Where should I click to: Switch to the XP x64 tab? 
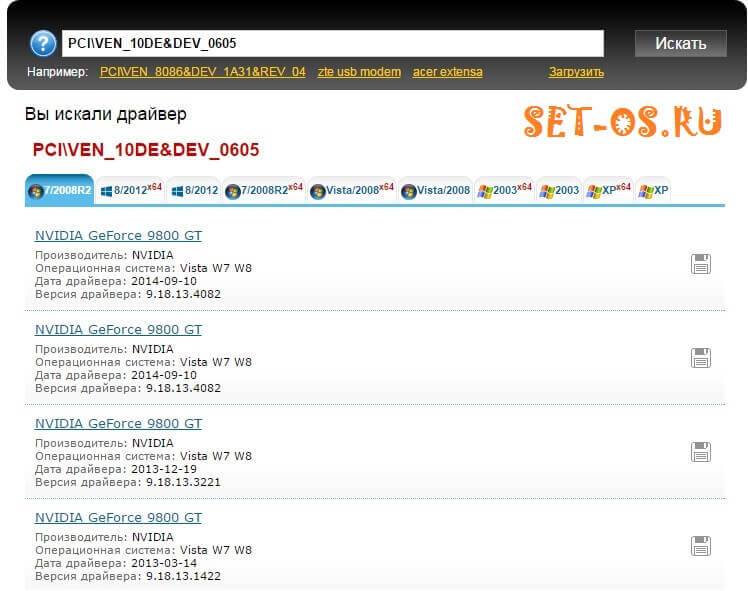click(608, 190)
